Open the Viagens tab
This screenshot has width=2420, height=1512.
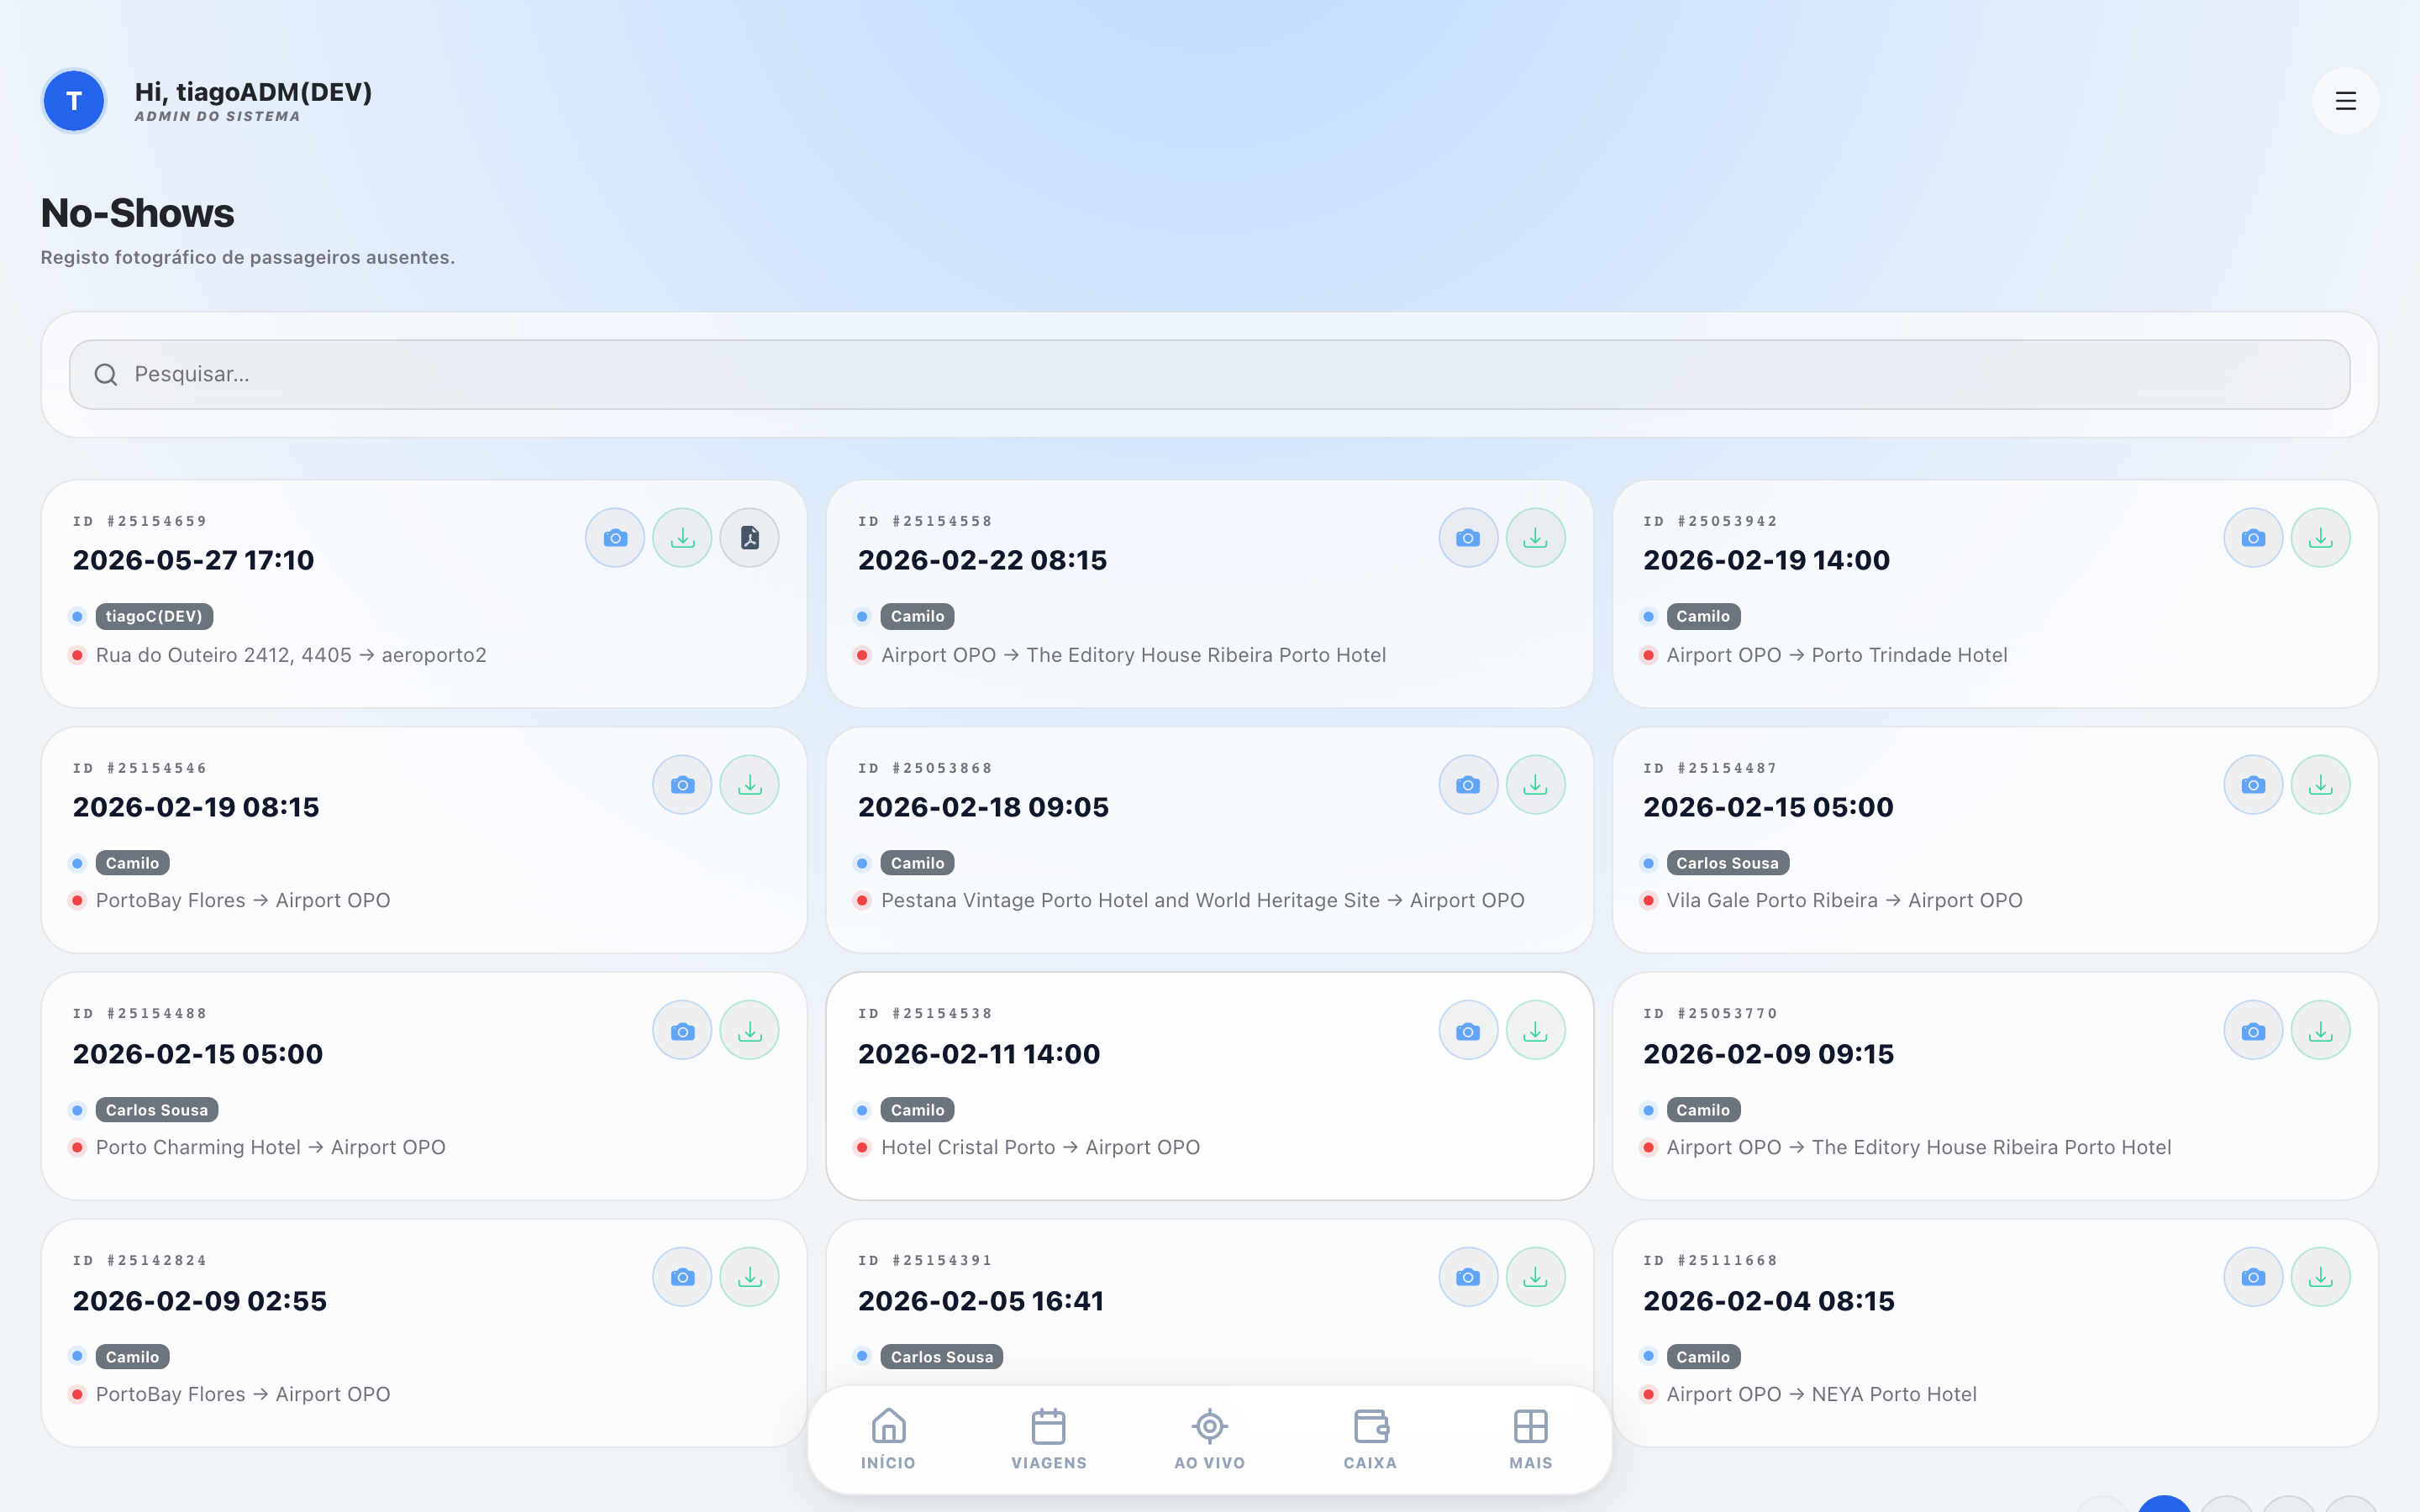pos(1048,1439)
